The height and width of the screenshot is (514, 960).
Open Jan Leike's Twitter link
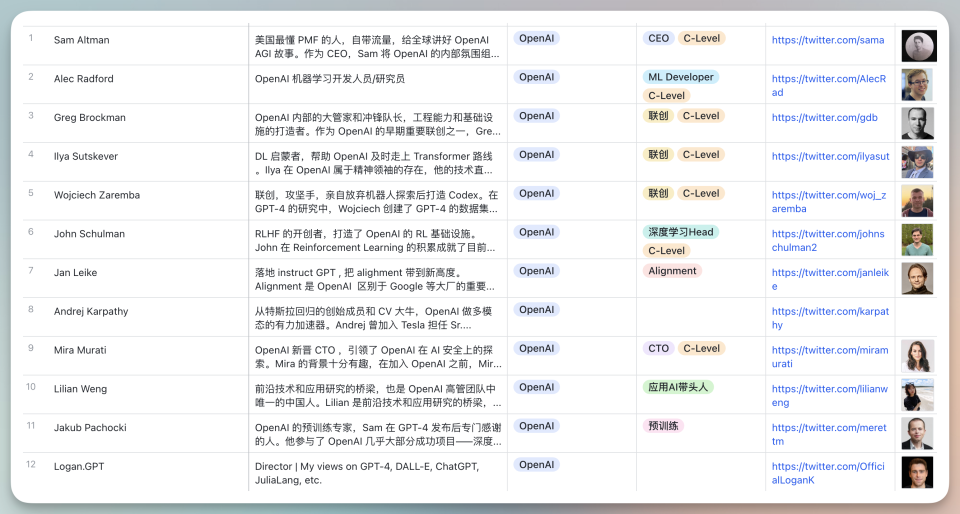click(830, 279)
